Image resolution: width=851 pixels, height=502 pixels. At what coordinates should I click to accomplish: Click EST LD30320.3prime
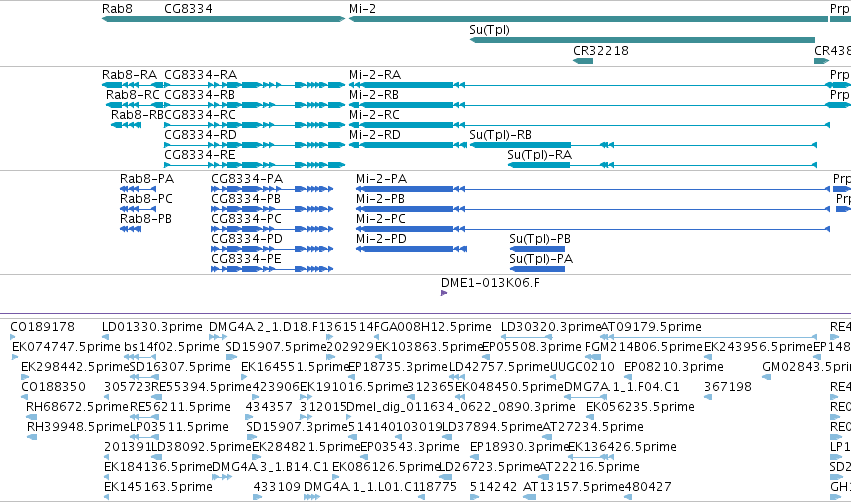point(551,327)
